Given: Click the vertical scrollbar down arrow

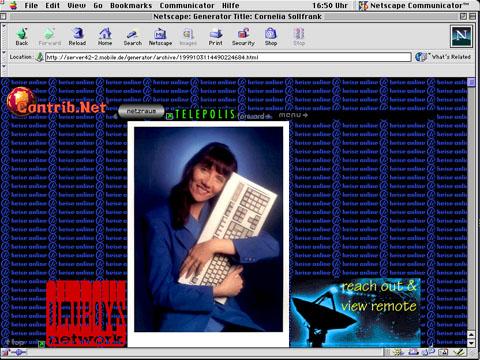Looking at the screenshot, I should 471,343.
